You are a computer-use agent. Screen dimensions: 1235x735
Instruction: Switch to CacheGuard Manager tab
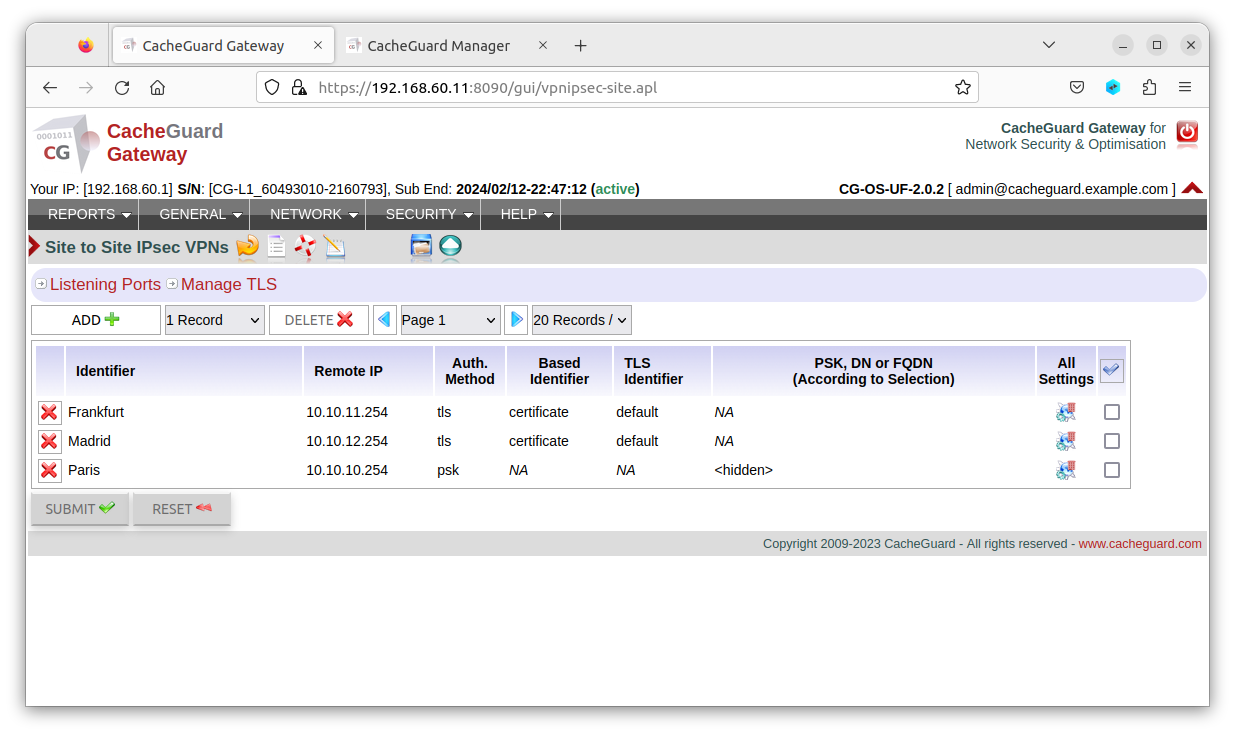click(438, 46)
